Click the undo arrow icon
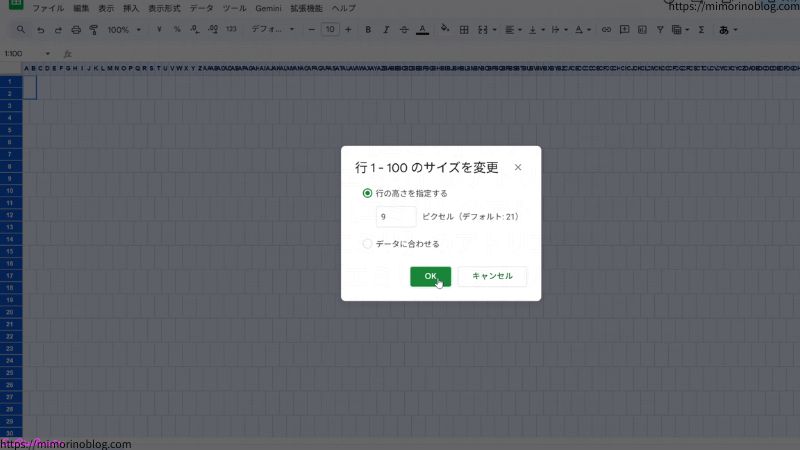The width and height of the screenshot is (800, 450). pyautogui.click(x=40, y=30)
